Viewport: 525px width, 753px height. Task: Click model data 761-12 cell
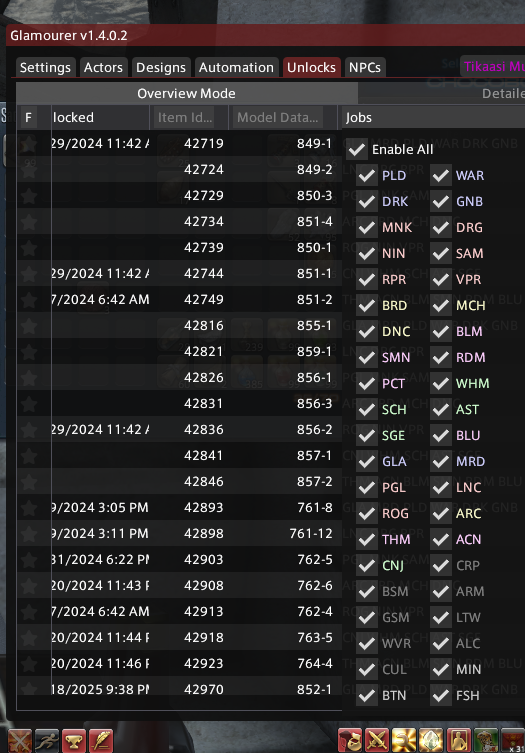311,534
